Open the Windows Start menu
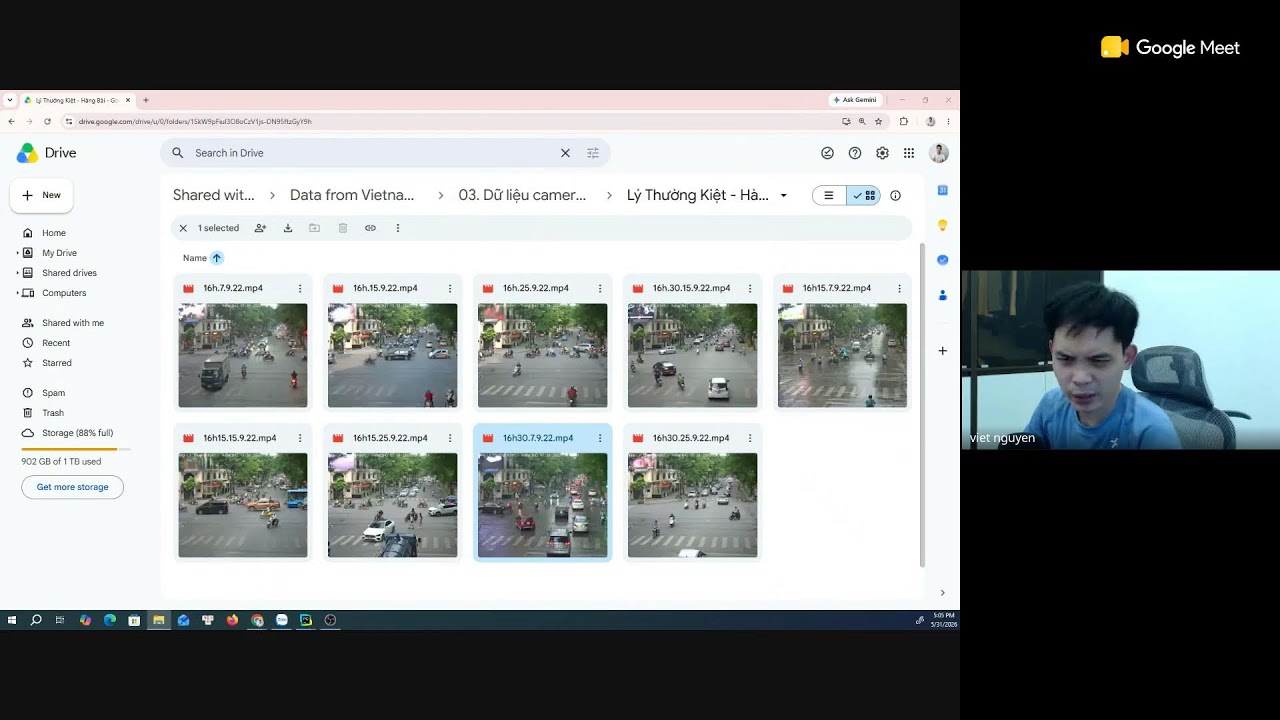Screen dimensions: 1280x720 coord(12,620)
